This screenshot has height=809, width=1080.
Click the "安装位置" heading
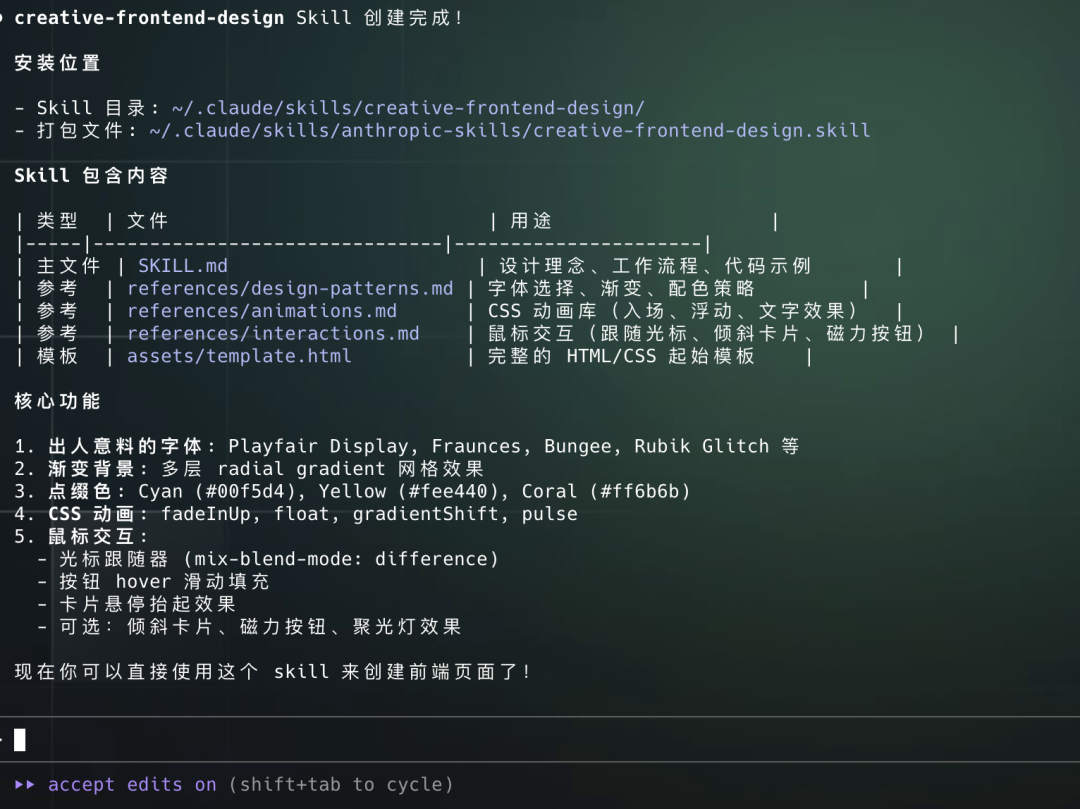[x=57, y=63]
